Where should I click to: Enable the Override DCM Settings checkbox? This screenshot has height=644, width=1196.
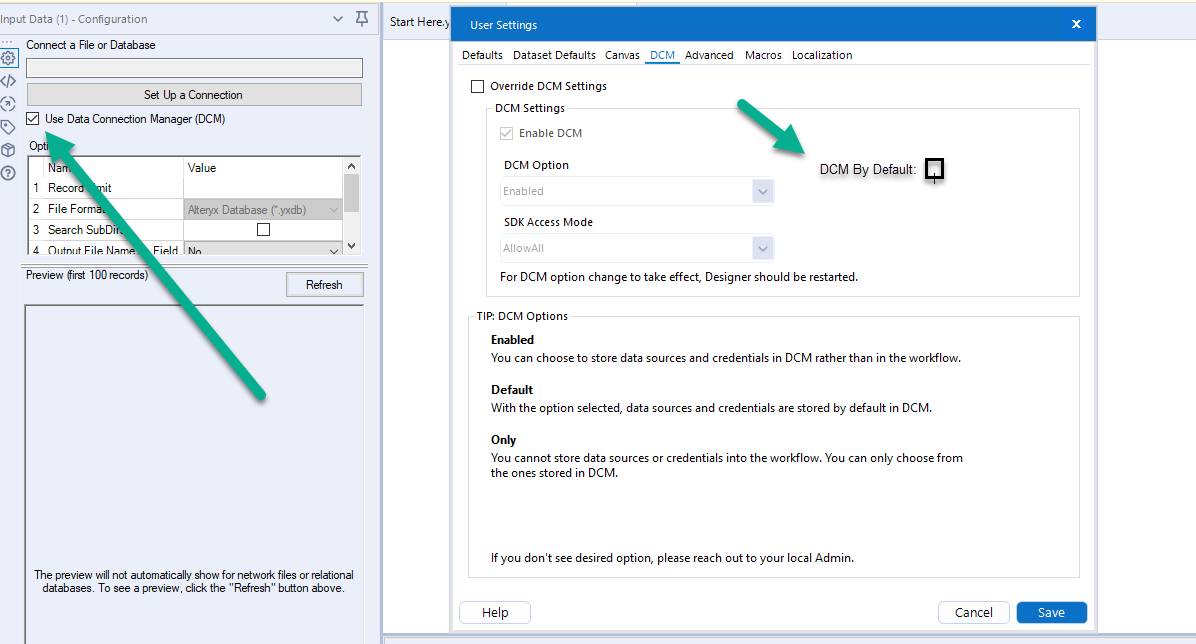click(477, 86)
